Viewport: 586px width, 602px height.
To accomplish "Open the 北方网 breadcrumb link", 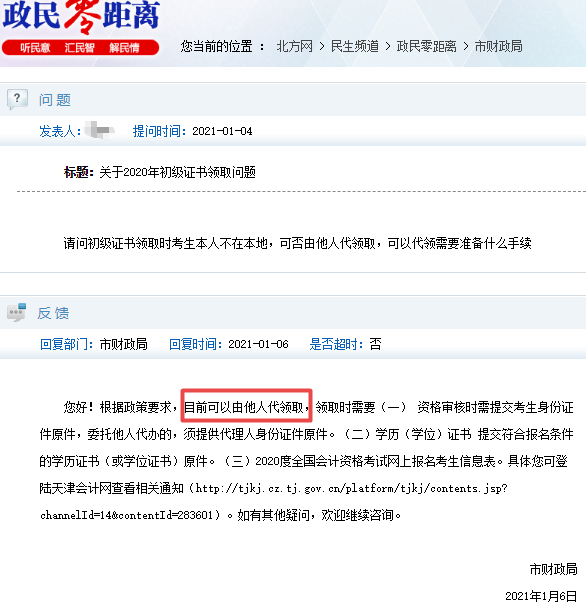I will tap(295, 46).
